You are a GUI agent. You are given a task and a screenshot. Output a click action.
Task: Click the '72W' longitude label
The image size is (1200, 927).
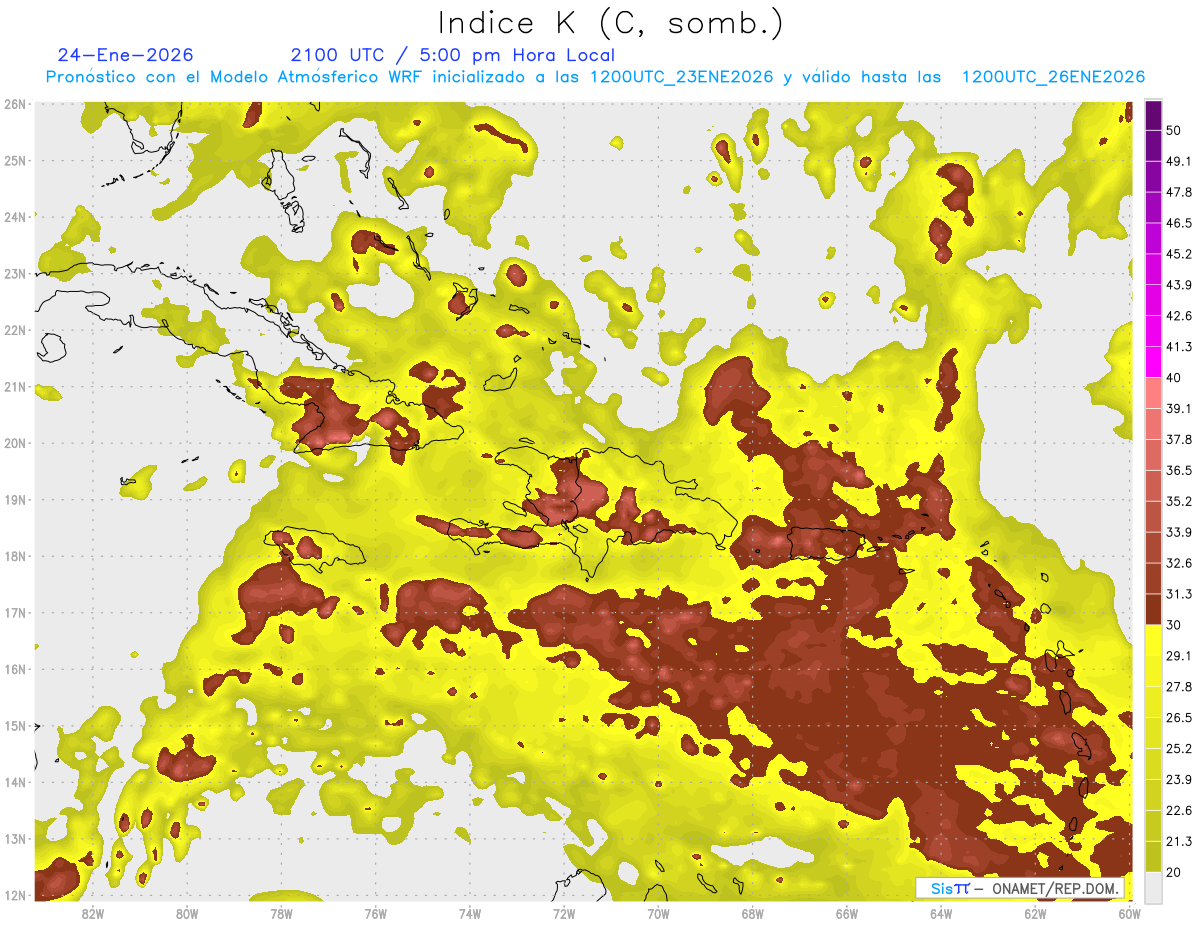tap(564, 914)
